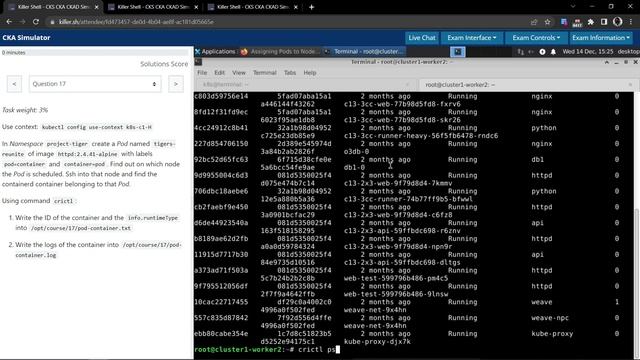
Task: Go to previous question with '<' button
Action: tap(14, 84)
